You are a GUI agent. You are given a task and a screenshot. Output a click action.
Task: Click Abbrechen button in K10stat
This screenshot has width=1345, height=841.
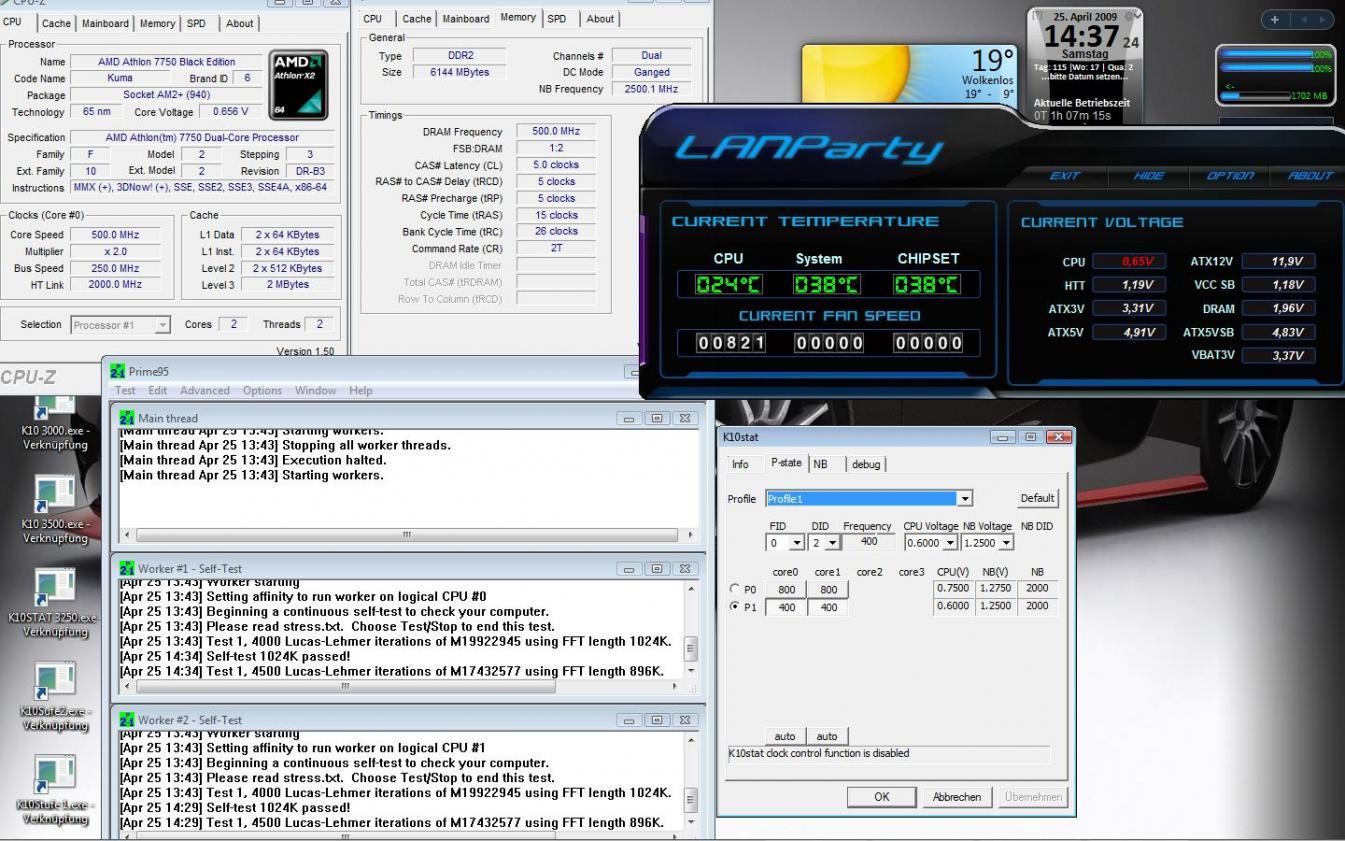(958, 797)
